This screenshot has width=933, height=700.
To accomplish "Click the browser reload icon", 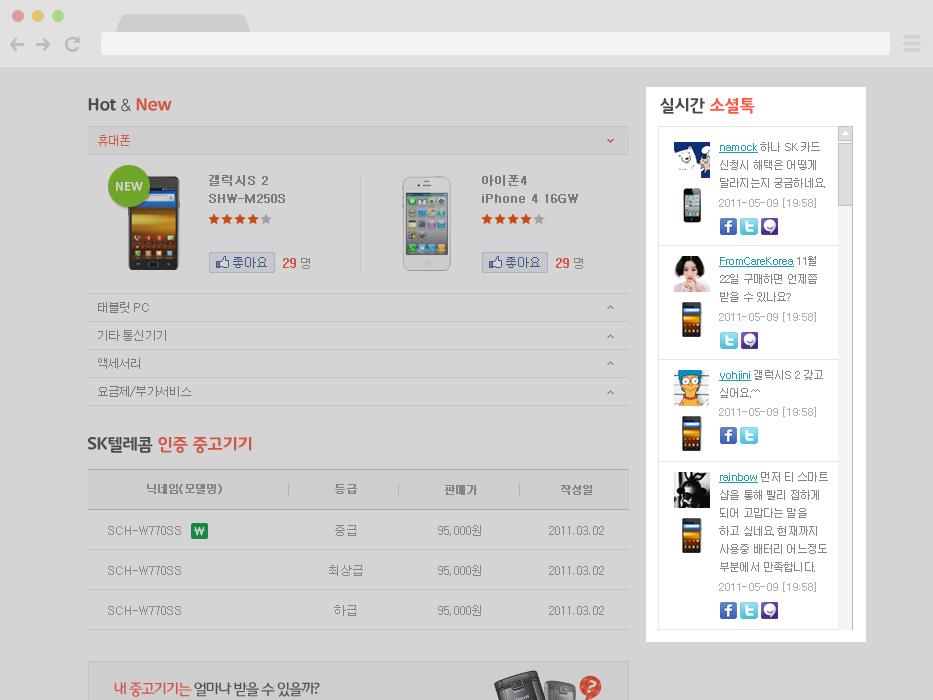I will click(x=72, y=44).
